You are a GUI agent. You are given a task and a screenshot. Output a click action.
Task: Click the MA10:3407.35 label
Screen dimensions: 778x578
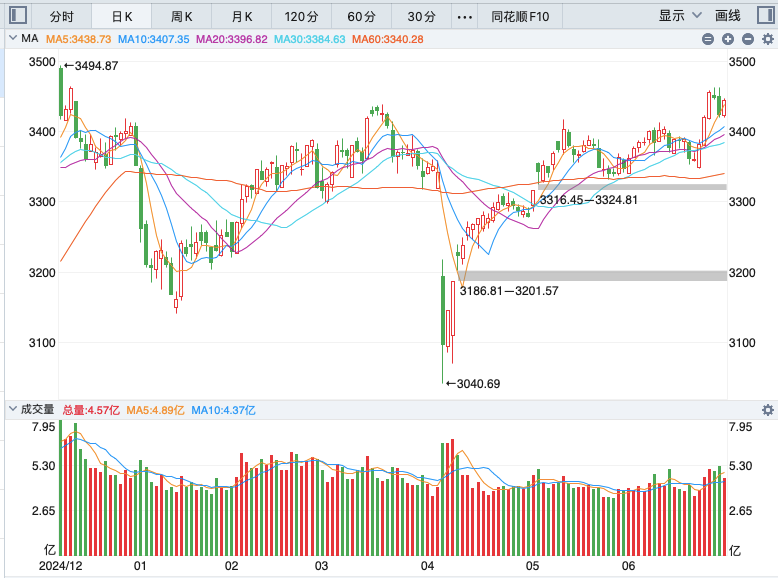pyautogui.click(x=153, y=39)
